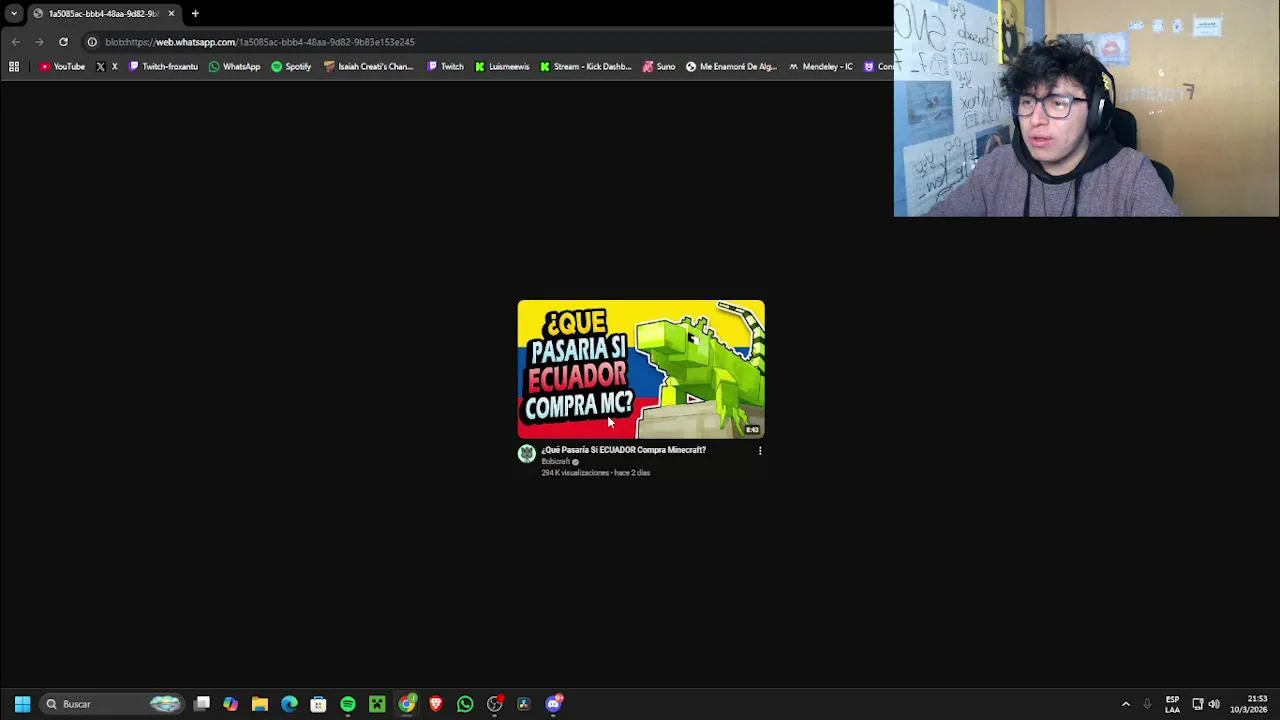Open the YouTube bookmark
This screenshot has width=1280, height=720.
pos(62,67)
